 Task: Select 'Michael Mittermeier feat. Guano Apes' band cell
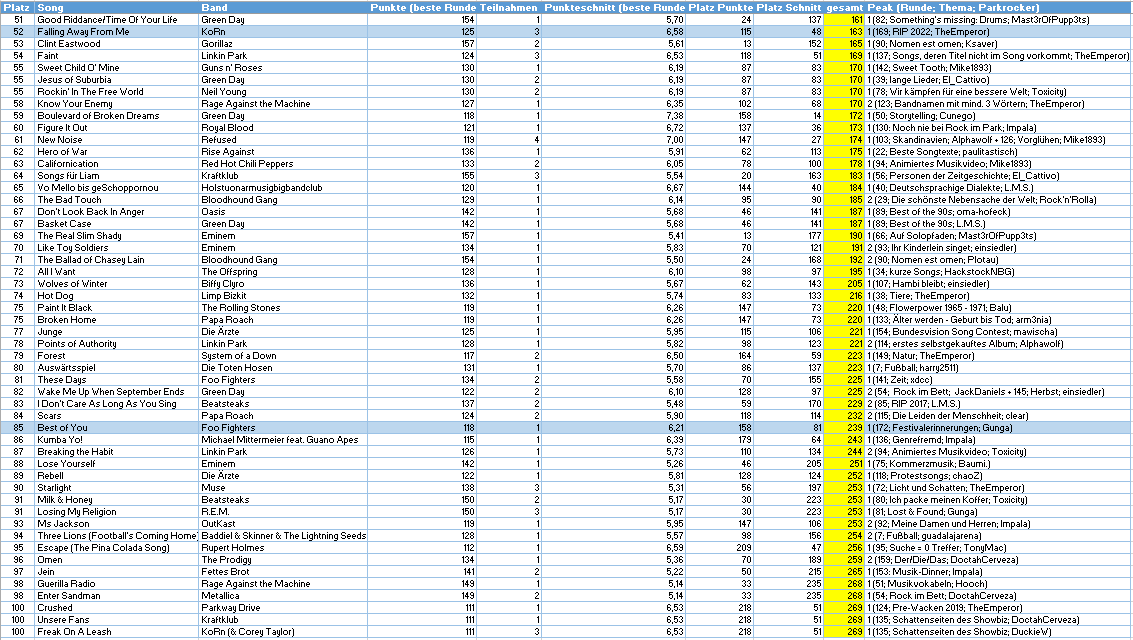(283, 440)
